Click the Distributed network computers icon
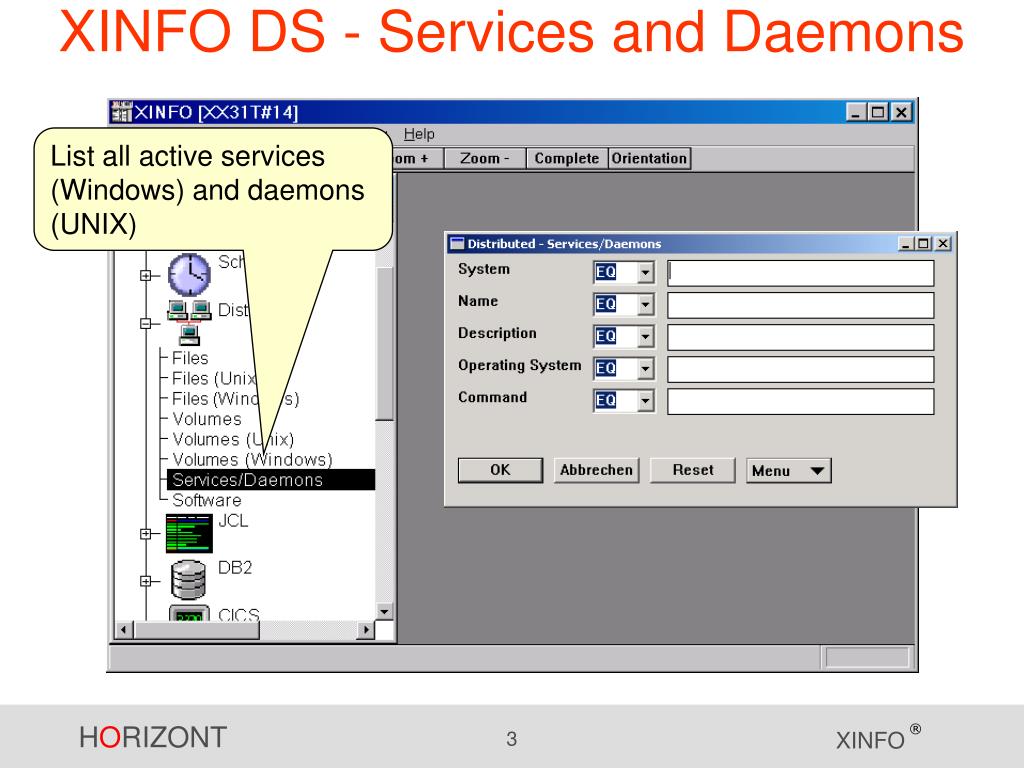Screen dimensions: 1024x768 click(189, 322)
